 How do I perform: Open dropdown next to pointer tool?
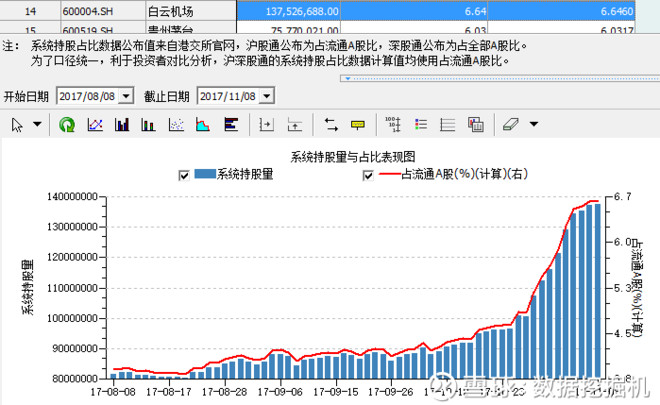coord(37,124)
